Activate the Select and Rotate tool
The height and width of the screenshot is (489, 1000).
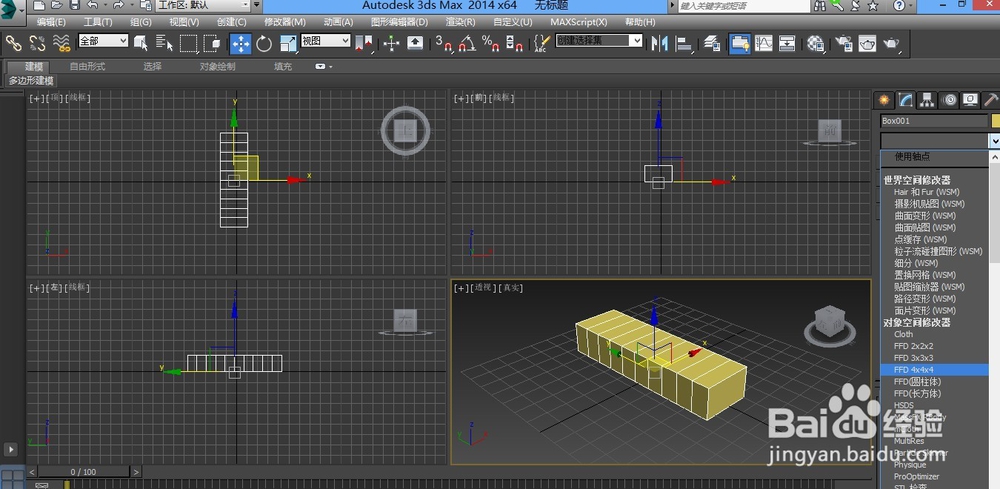[264, 43]
